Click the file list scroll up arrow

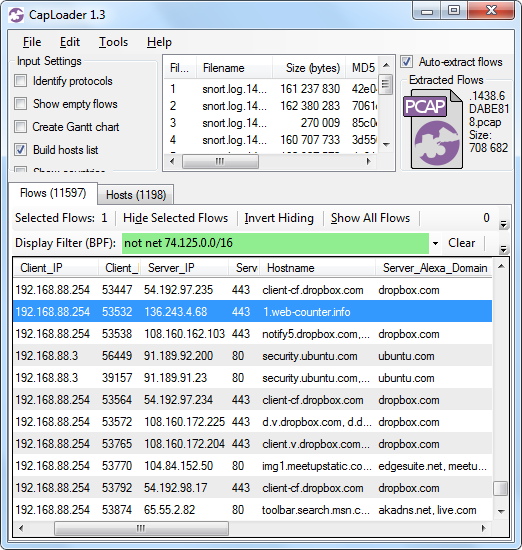coord(386,65)
